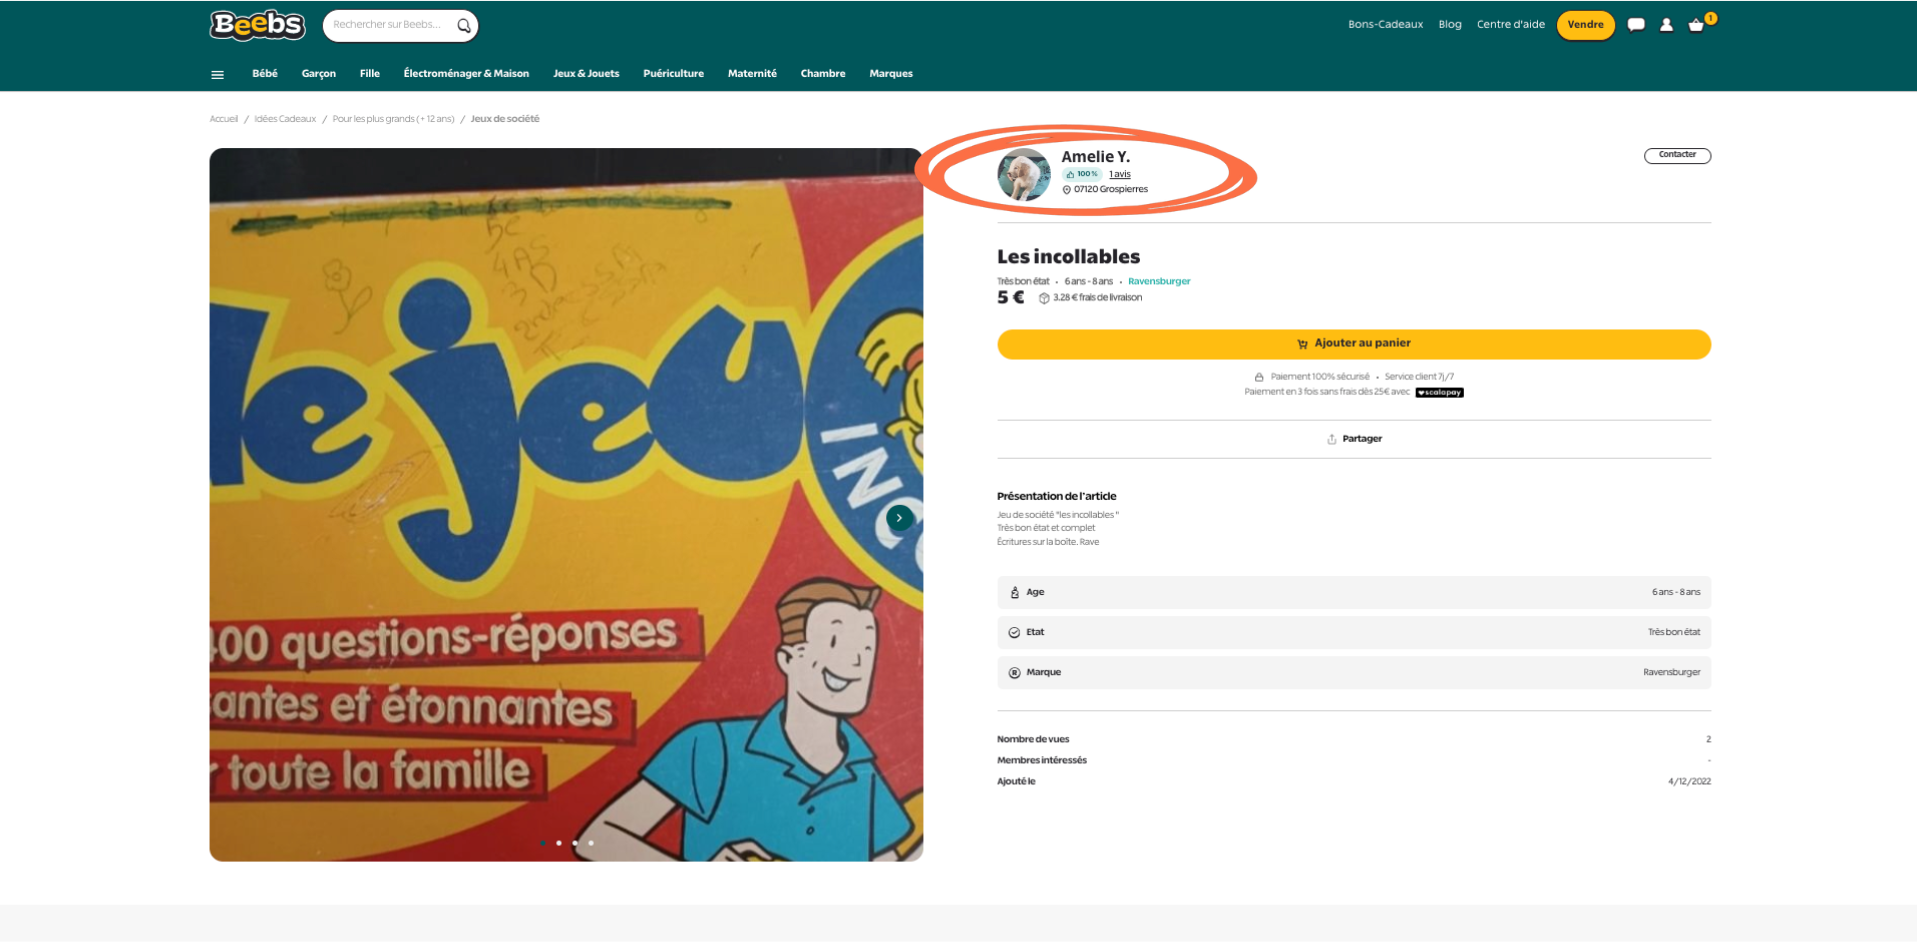Click Amelie Y. profile avatar

(1023, 175)
